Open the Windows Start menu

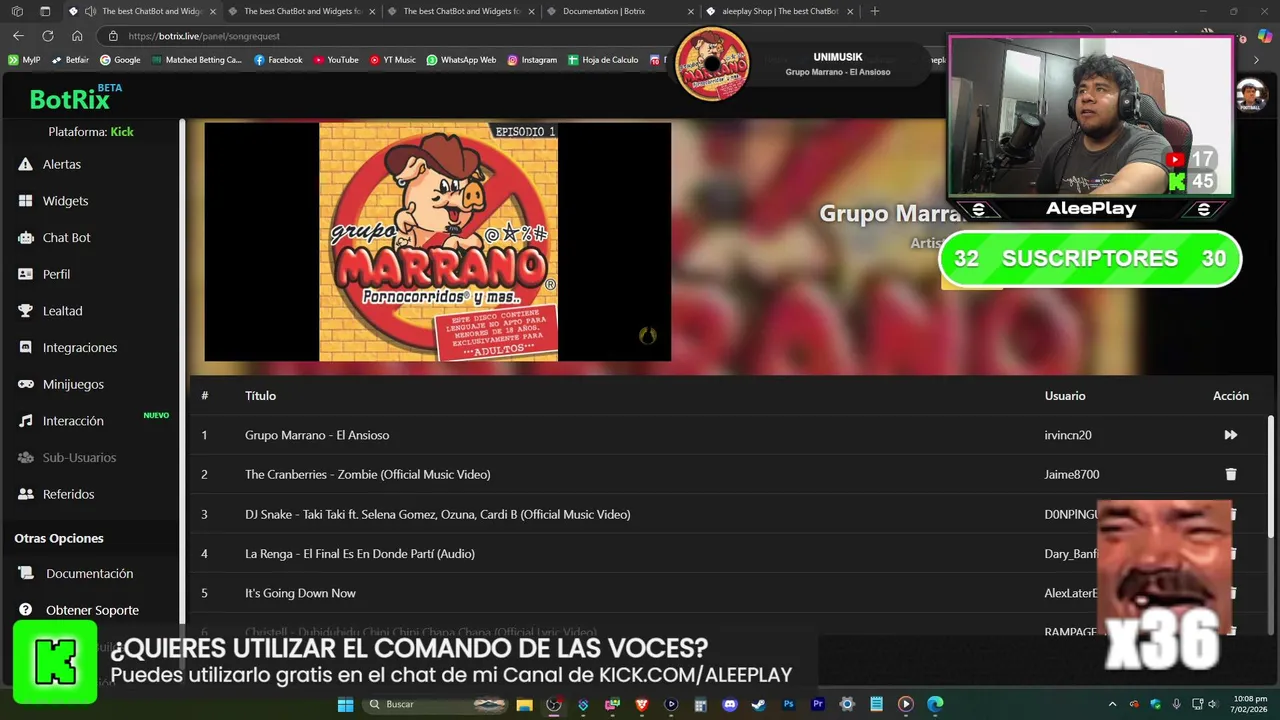pyautogui.click(x=345, y=704)
